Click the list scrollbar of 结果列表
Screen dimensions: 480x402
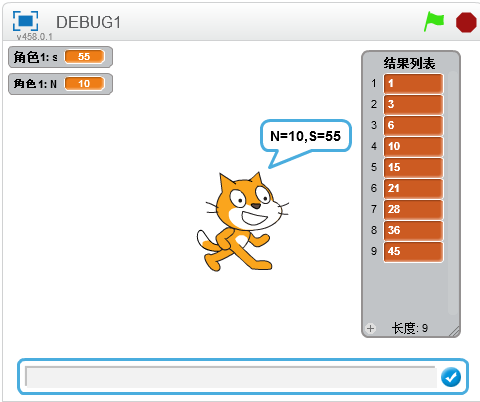click(452, 193)
